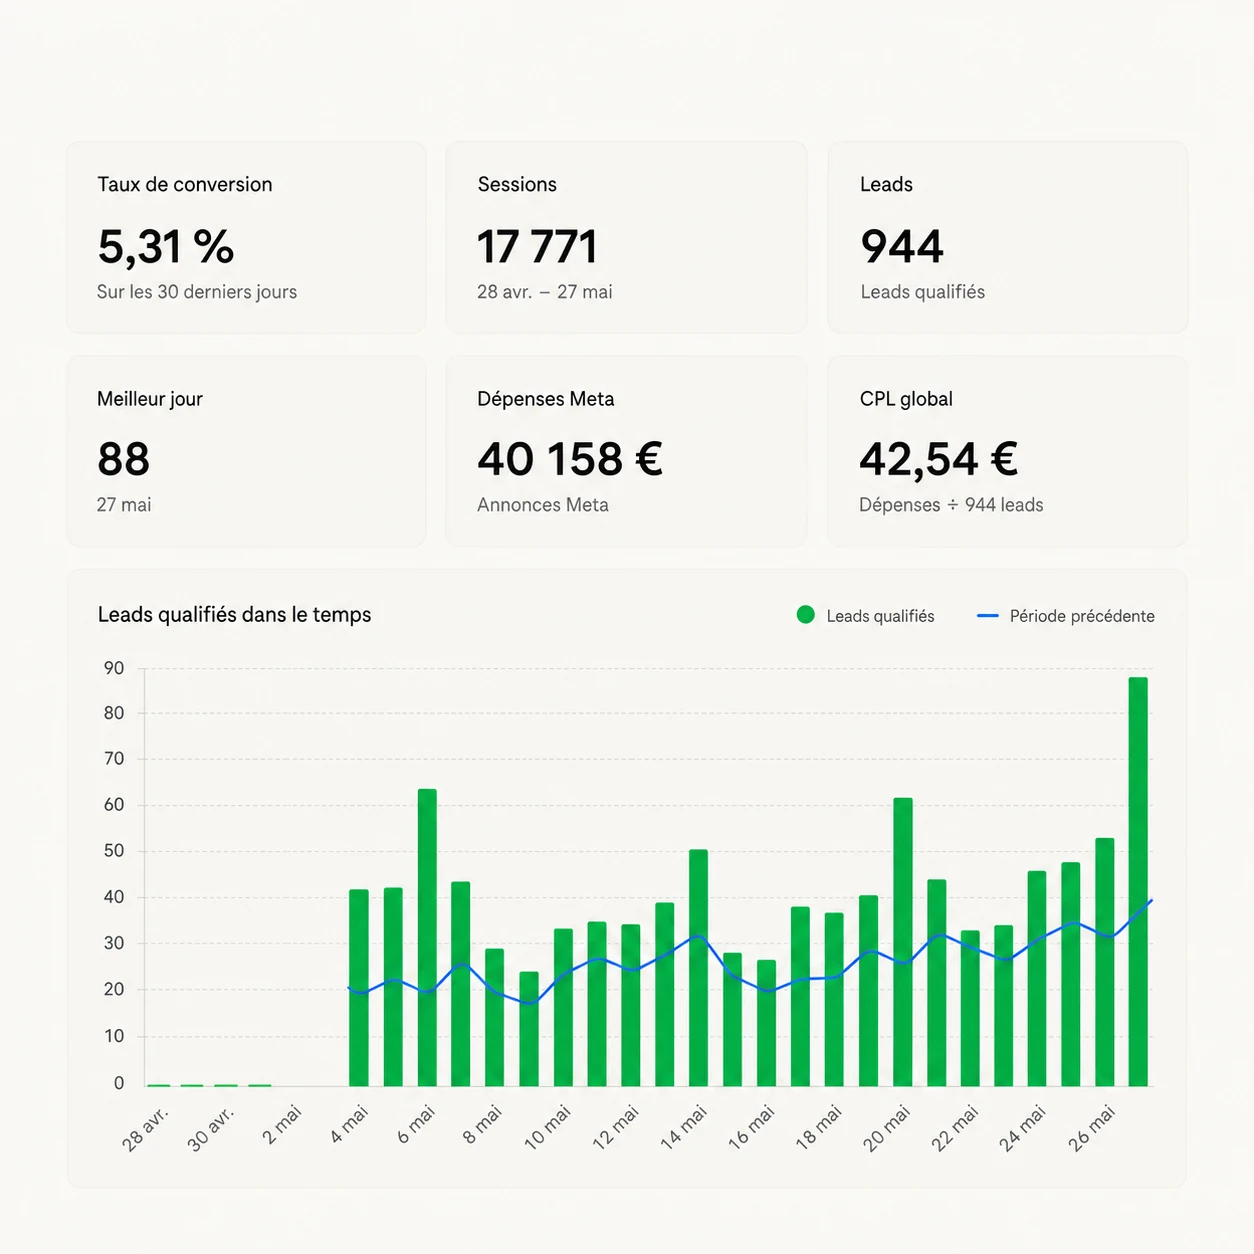Click 'Leads qualifiés dans le temps' chart title

(x=235, y=615)
